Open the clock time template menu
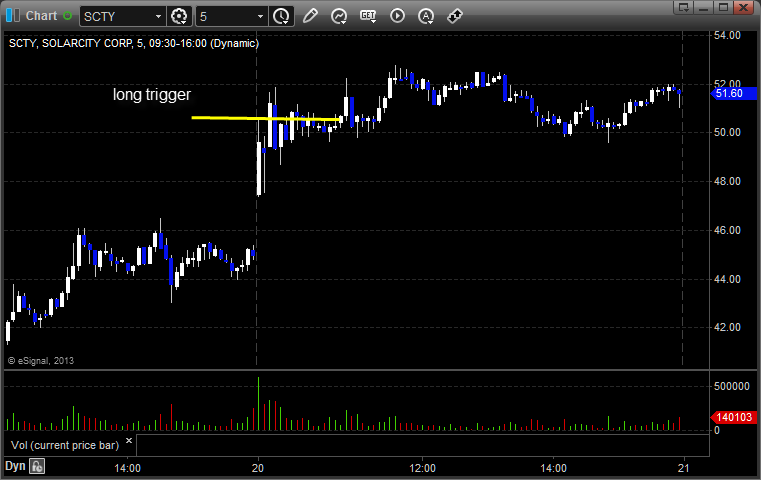This screenshot has width=761, height=480. point(281,17)
